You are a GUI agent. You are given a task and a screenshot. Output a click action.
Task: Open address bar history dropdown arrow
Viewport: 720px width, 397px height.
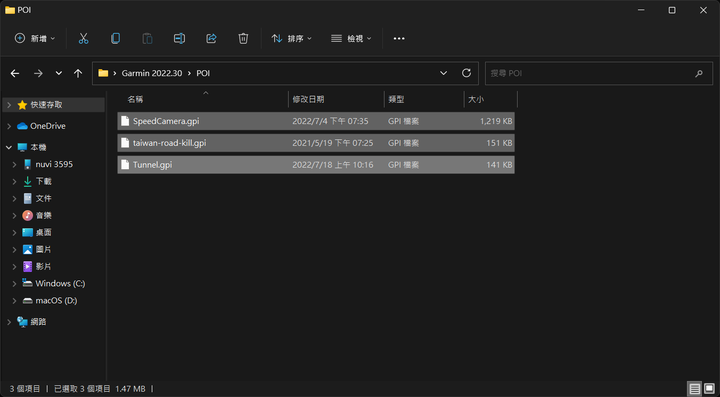coord(444,73)
